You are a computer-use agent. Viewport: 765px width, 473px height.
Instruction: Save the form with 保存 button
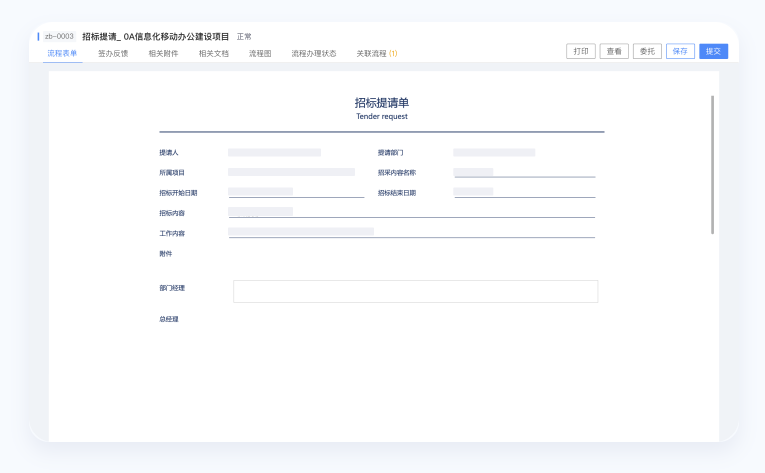click(x=680, y=51)
